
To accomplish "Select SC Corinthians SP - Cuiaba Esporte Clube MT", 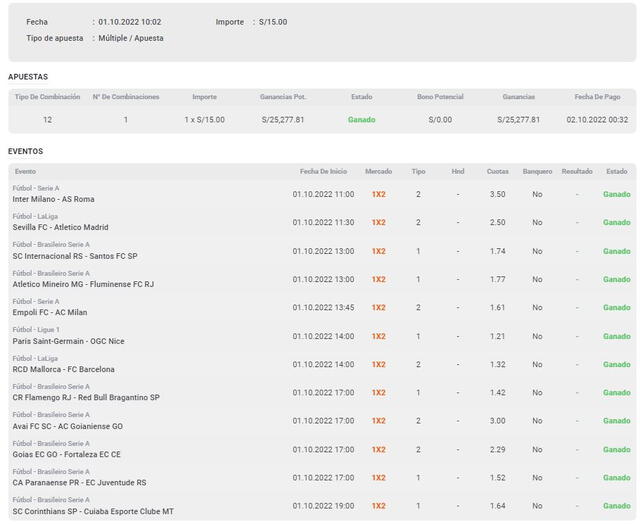I will 93,511.
